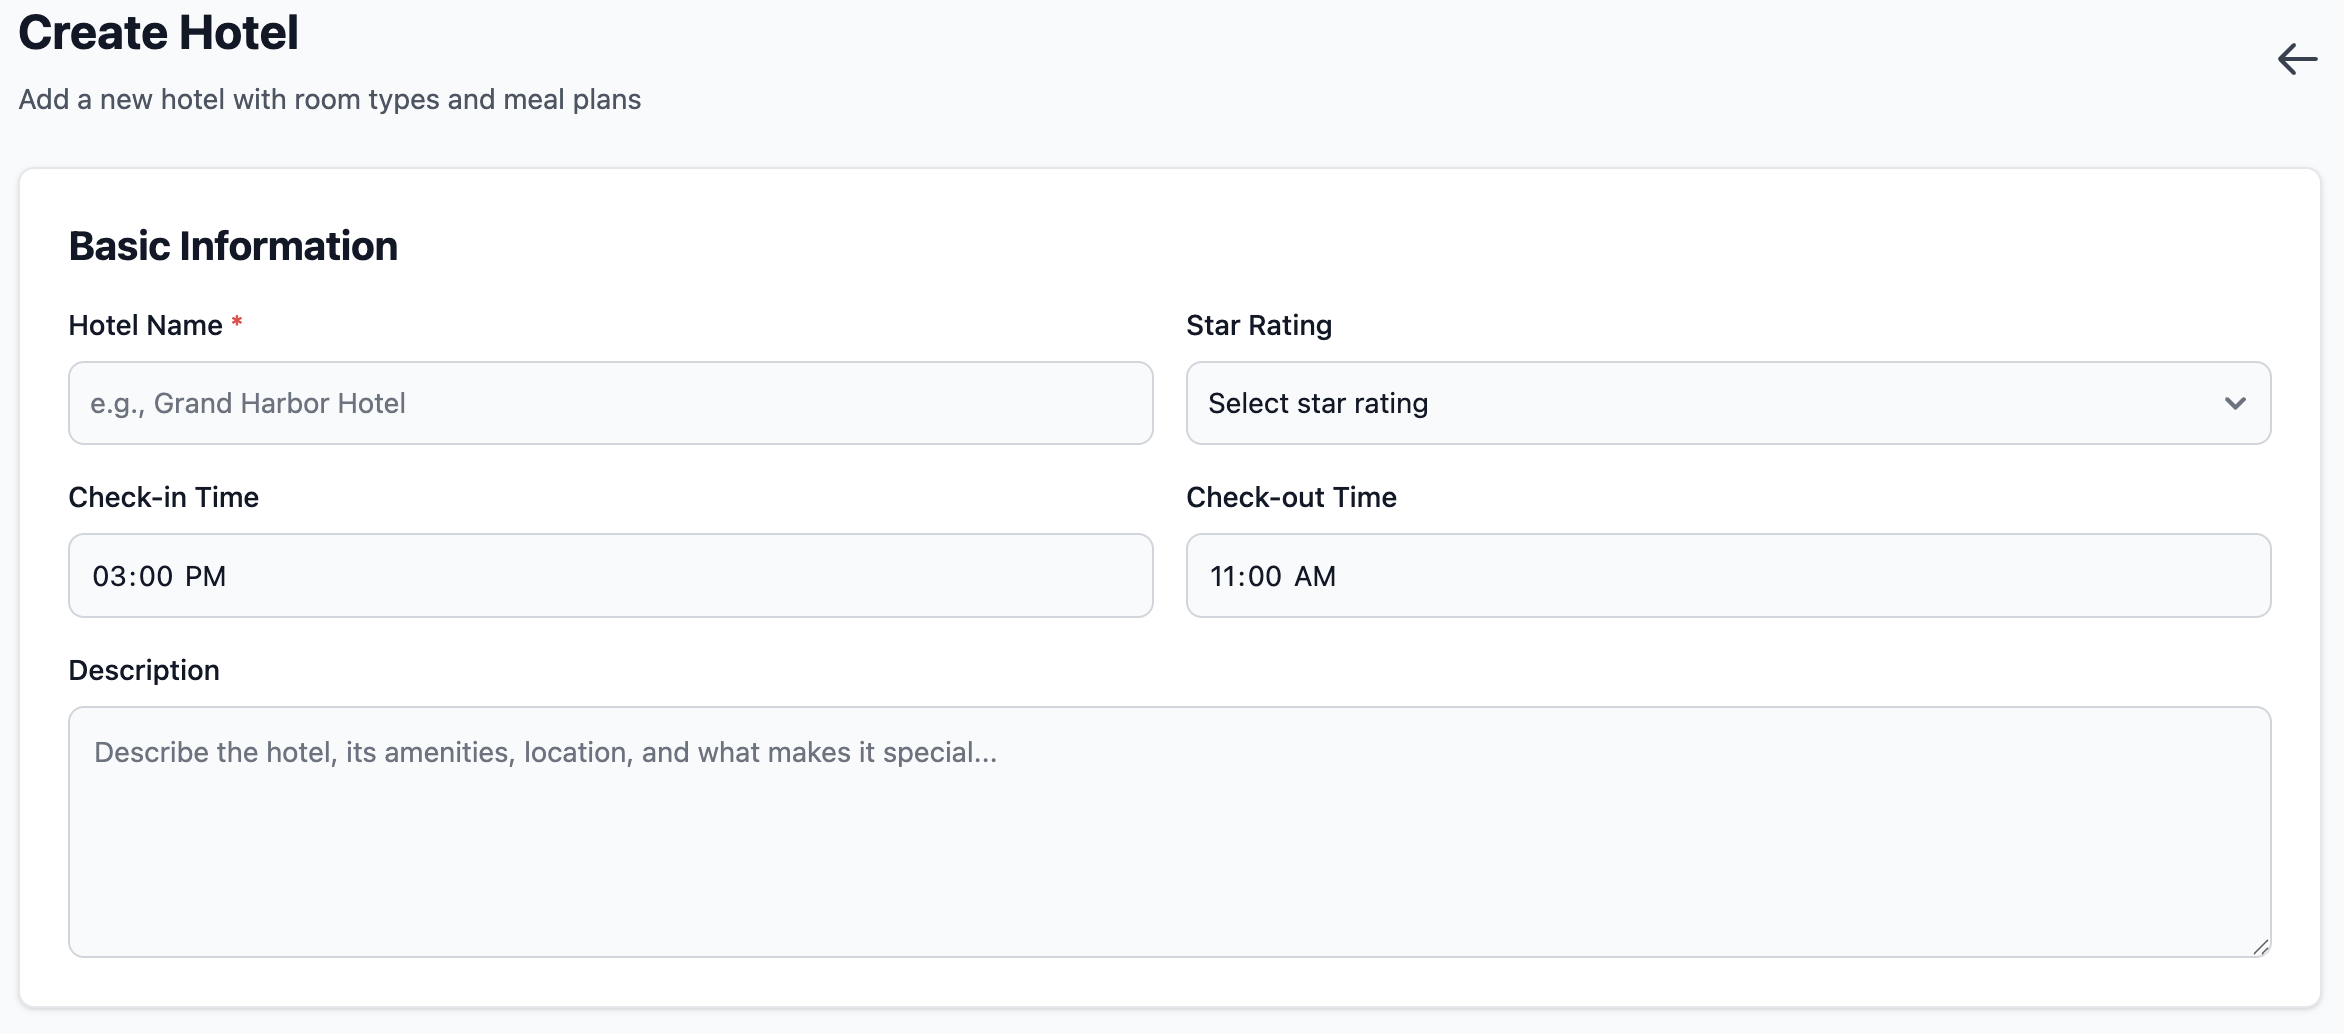2344x1034 pixels.
Task: Click the Description label
Action: point(143,670)
